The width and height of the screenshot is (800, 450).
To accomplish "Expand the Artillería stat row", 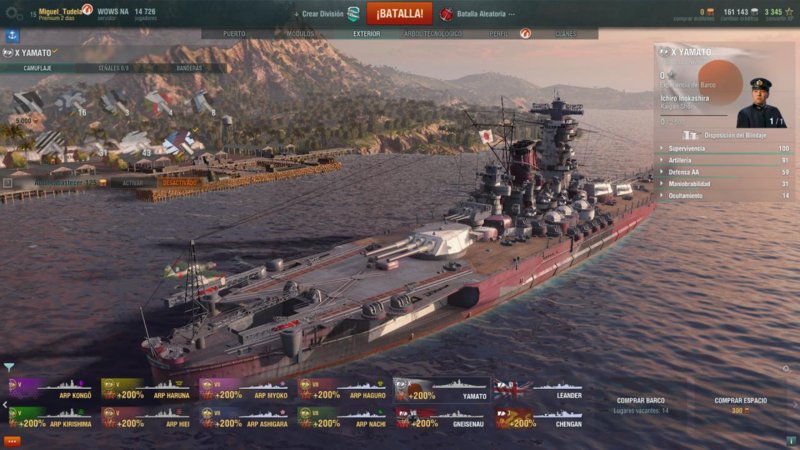I will coord(724,160).
